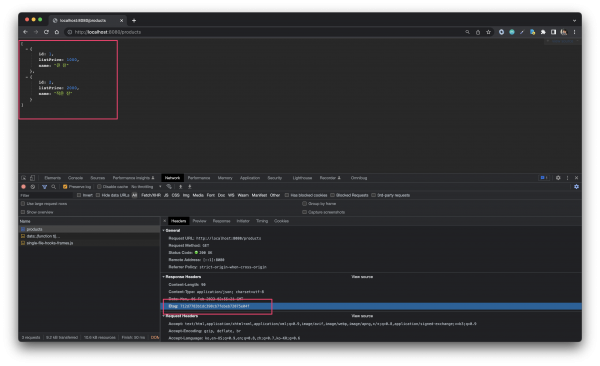
Task: Check the Invert filter checkbox
Action: click(79, 195)
